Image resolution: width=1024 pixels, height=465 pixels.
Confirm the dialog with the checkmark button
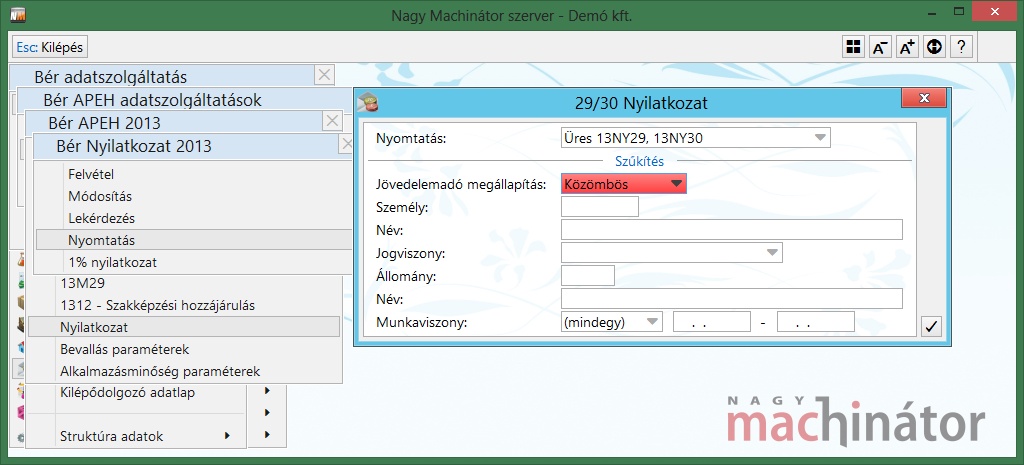pos(932,327)
